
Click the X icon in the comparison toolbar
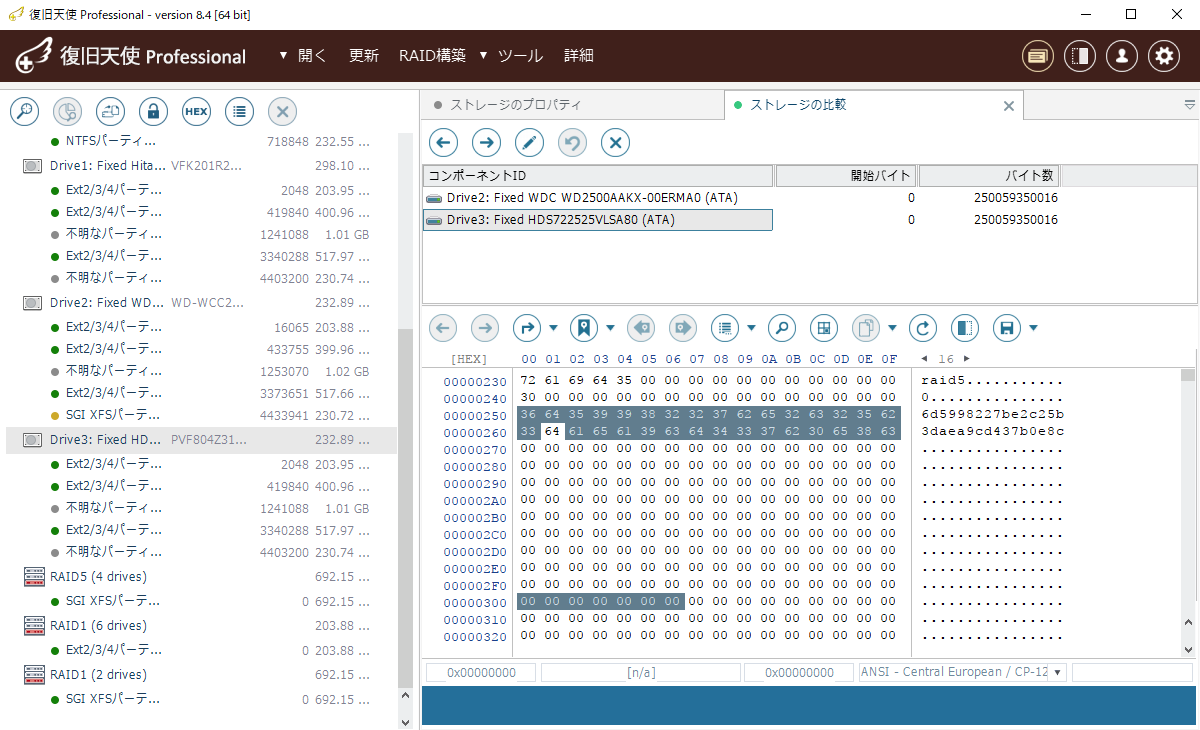click(x=615, y=143)
